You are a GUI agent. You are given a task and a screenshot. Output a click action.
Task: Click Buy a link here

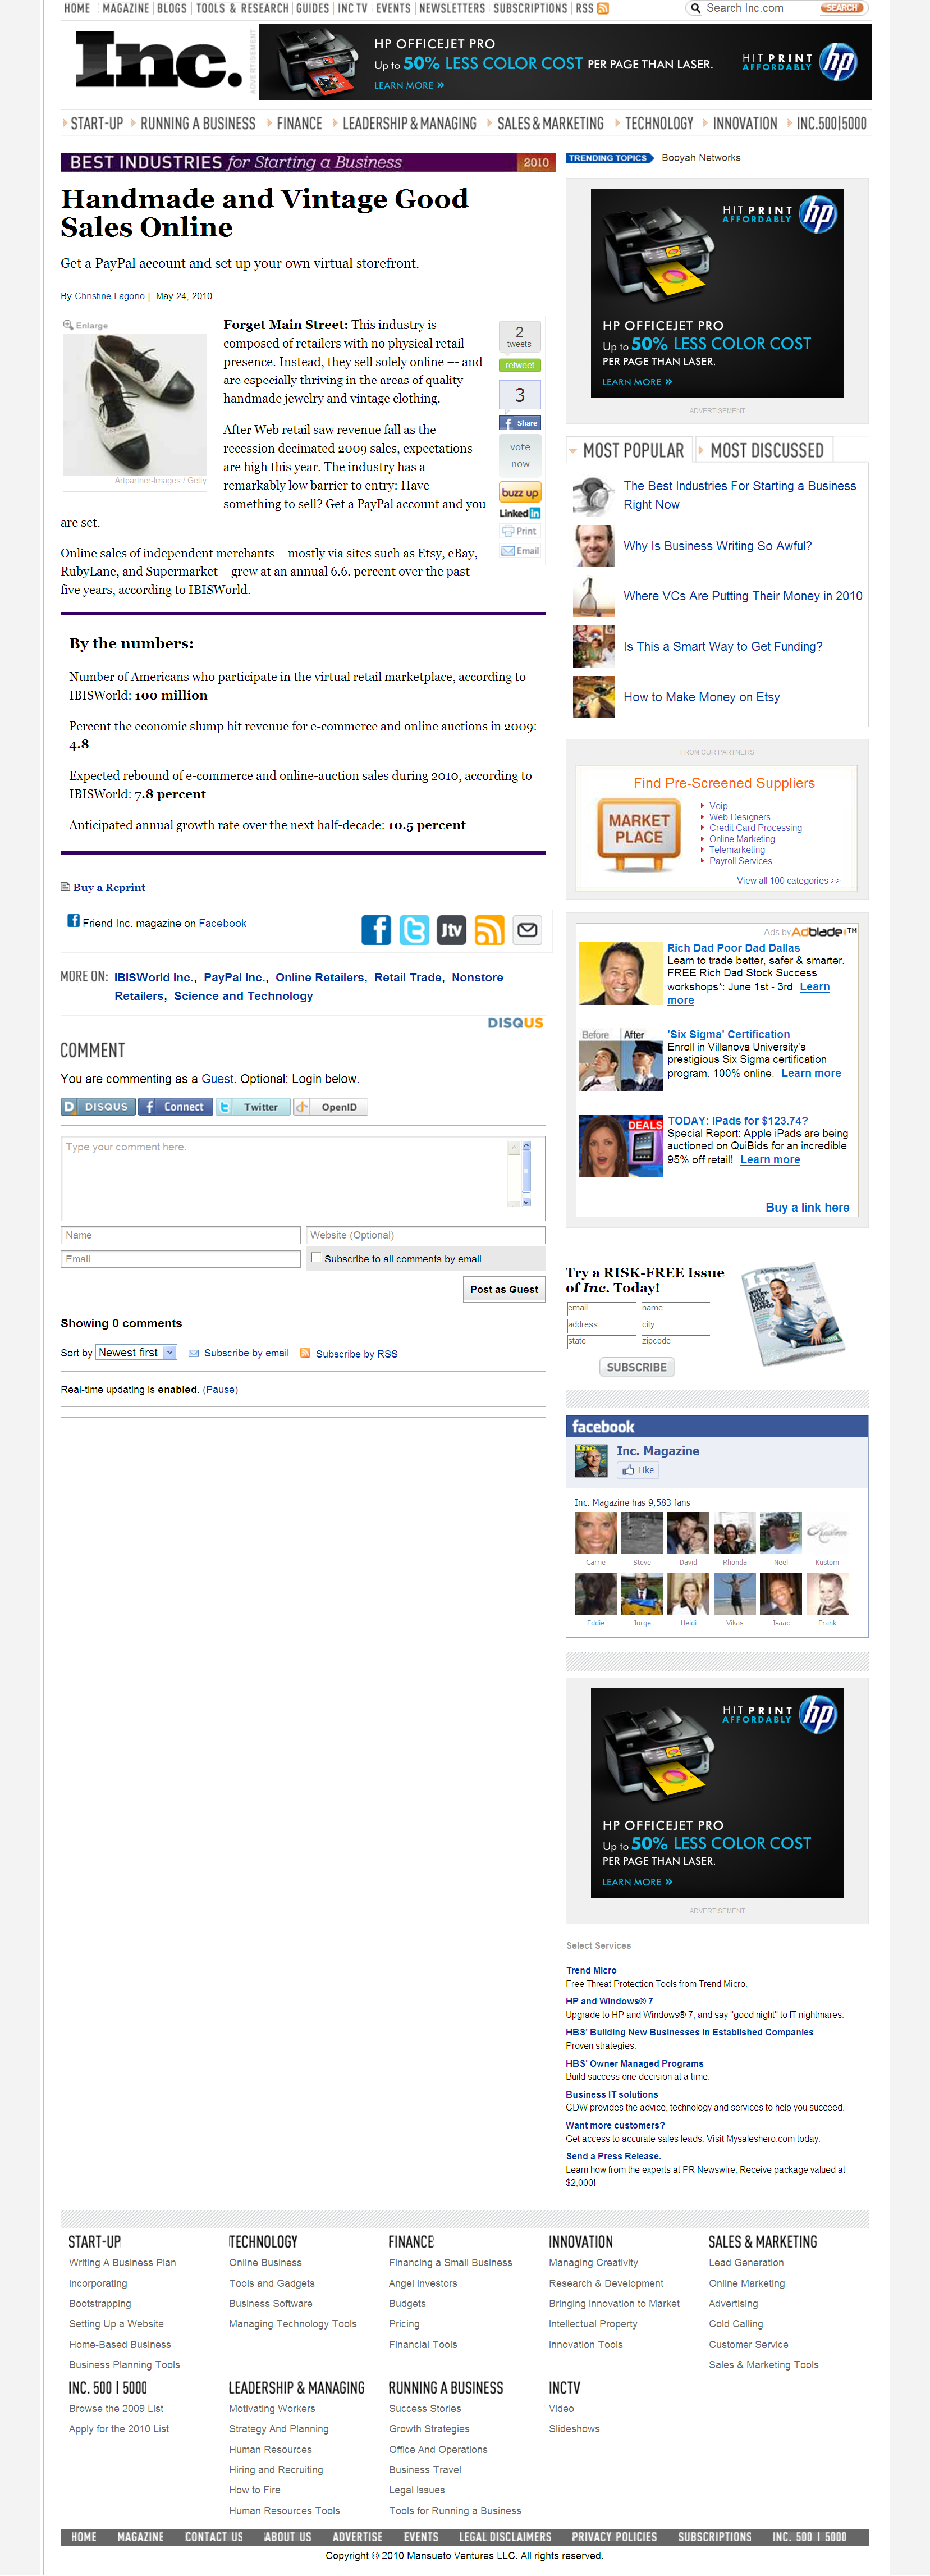point(807,1207)
